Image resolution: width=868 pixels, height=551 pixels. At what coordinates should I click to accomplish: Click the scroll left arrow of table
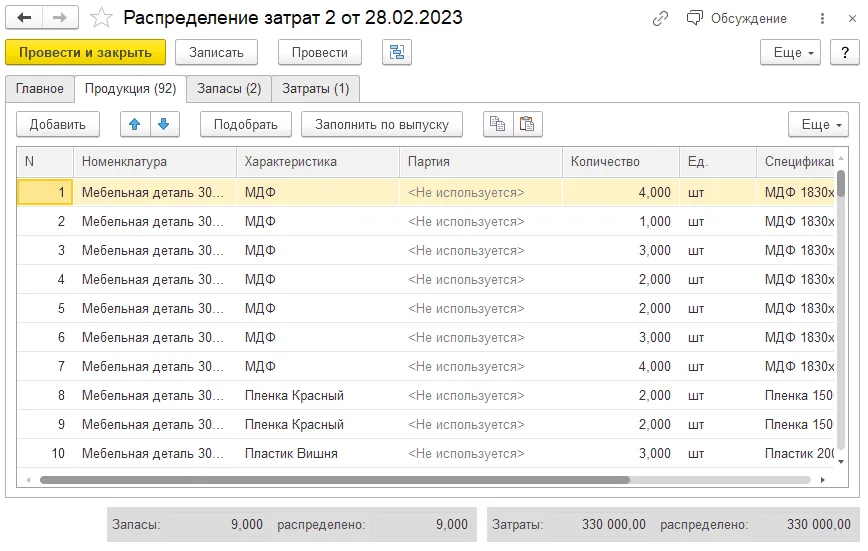tap(28, 480)
